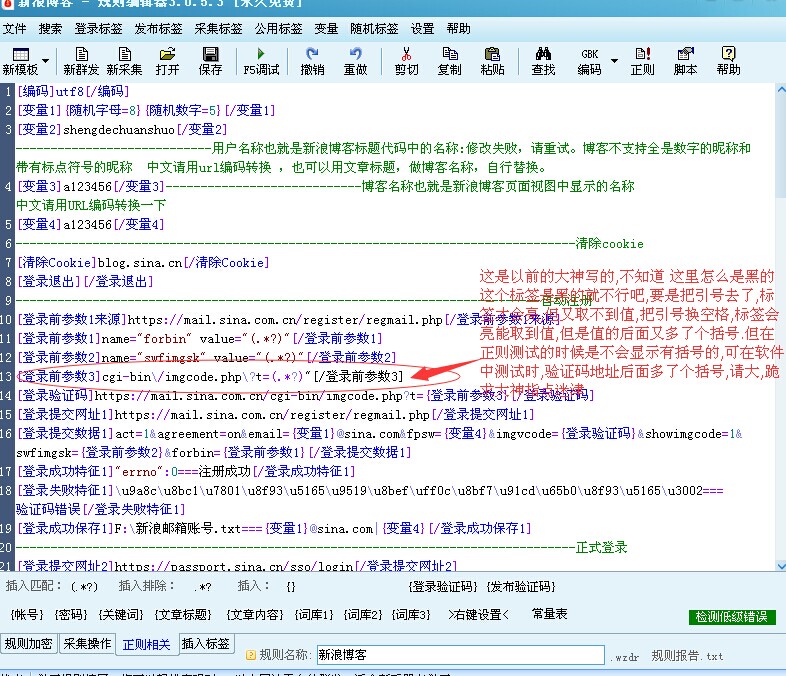786x676 pixels.
Task: Switch to the 规则加密 tab
Action: (29, 644)
